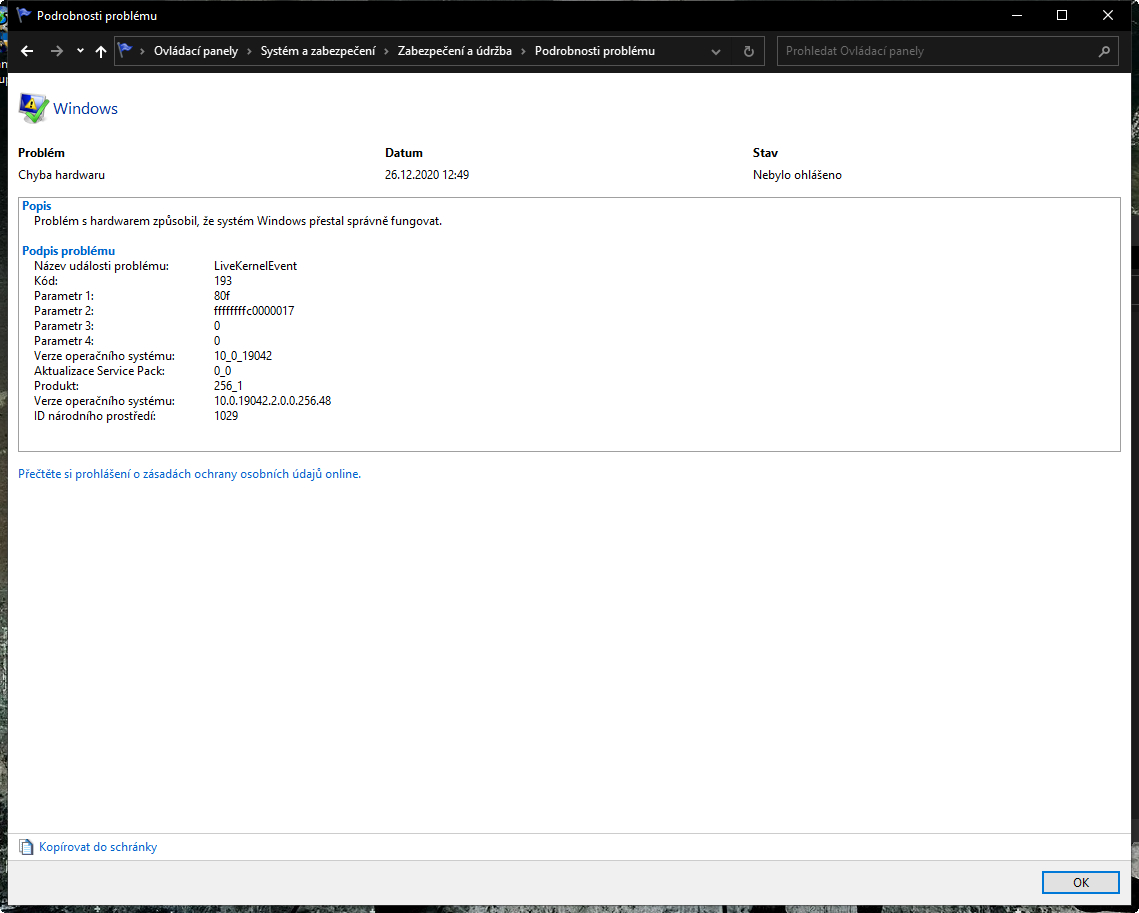Click the clipboard copy icon
Viewport: 1139px width, 913px height.
(26, 847)
